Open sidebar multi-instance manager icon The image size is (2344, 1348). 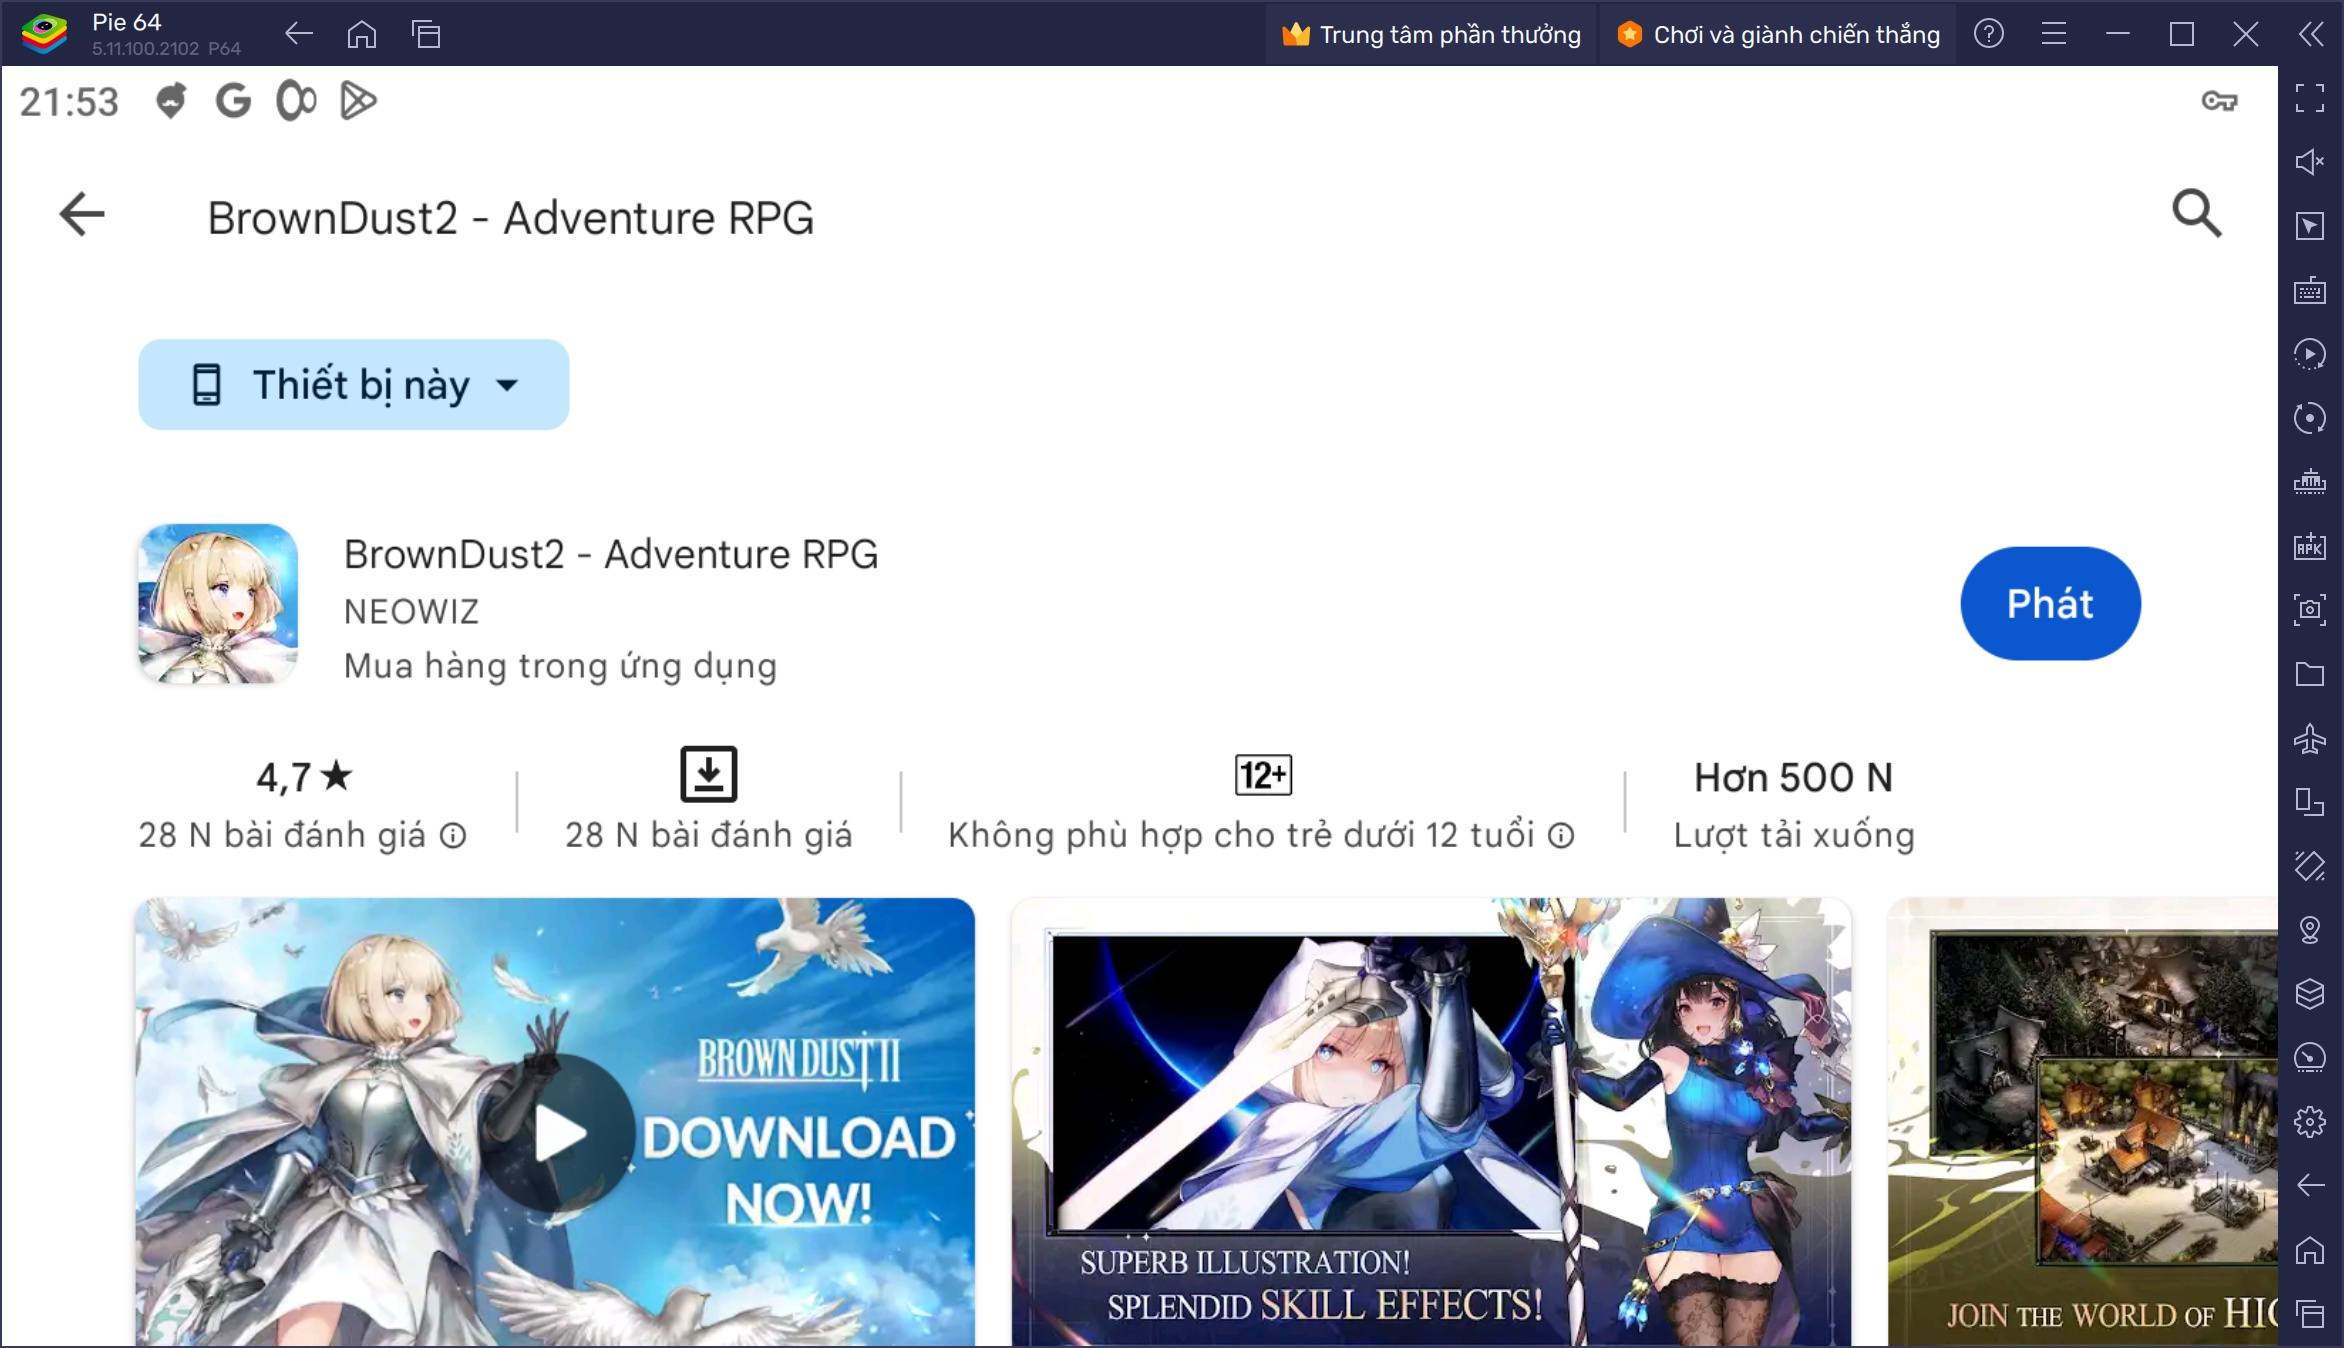pos(2310,482)
